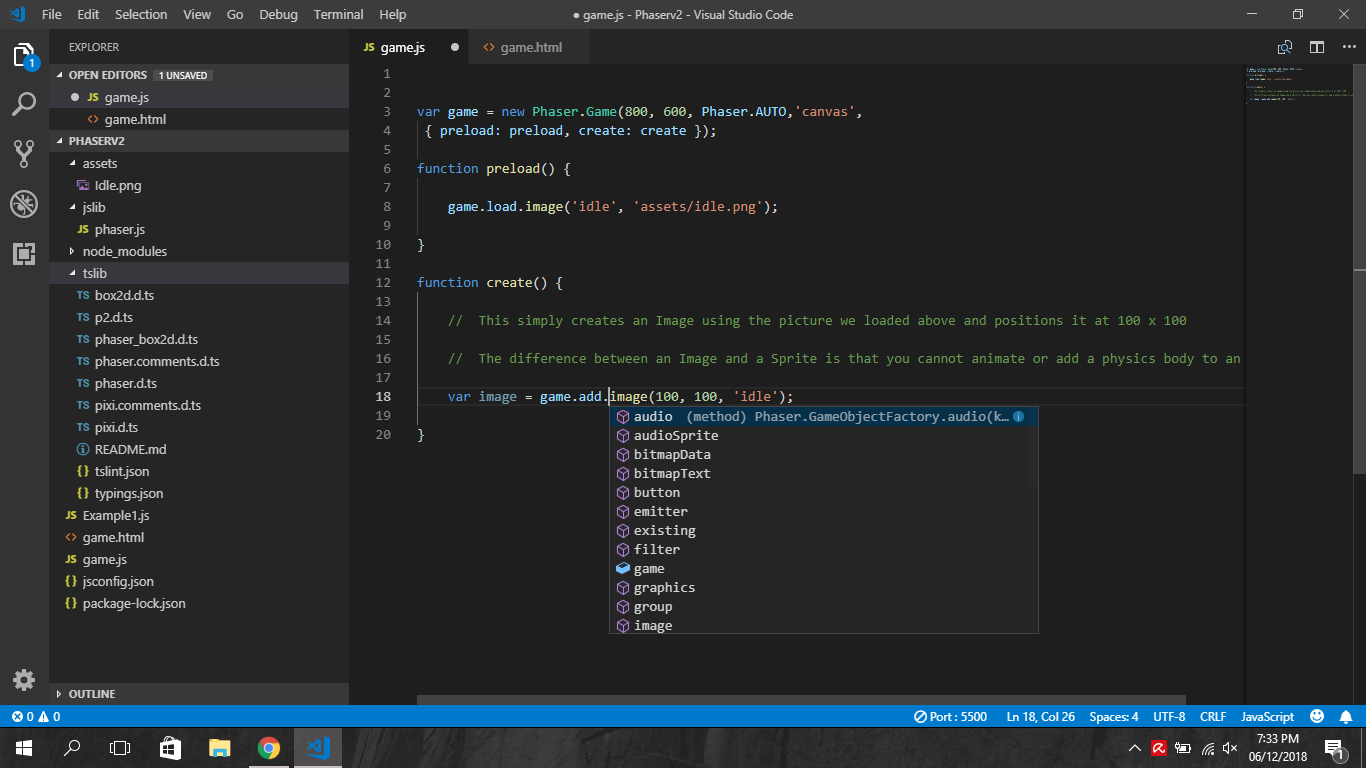The height and width of the screenshot is (768, 1366).
Task: Open File Explorer from taskbar
Action: click(219, 747)
